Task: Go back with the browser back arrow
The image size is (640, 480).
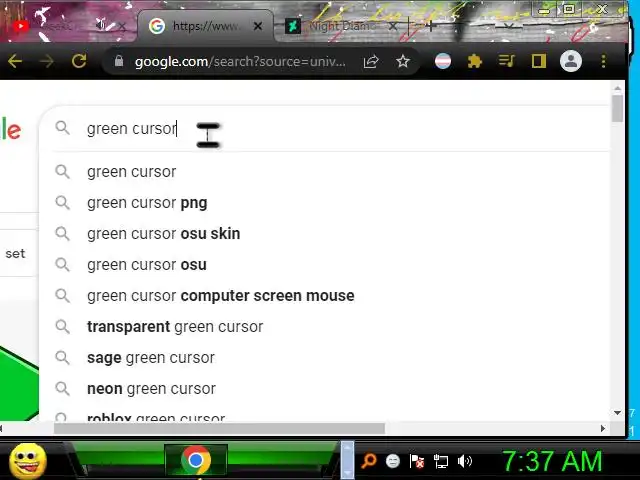Action: point(15,61)
